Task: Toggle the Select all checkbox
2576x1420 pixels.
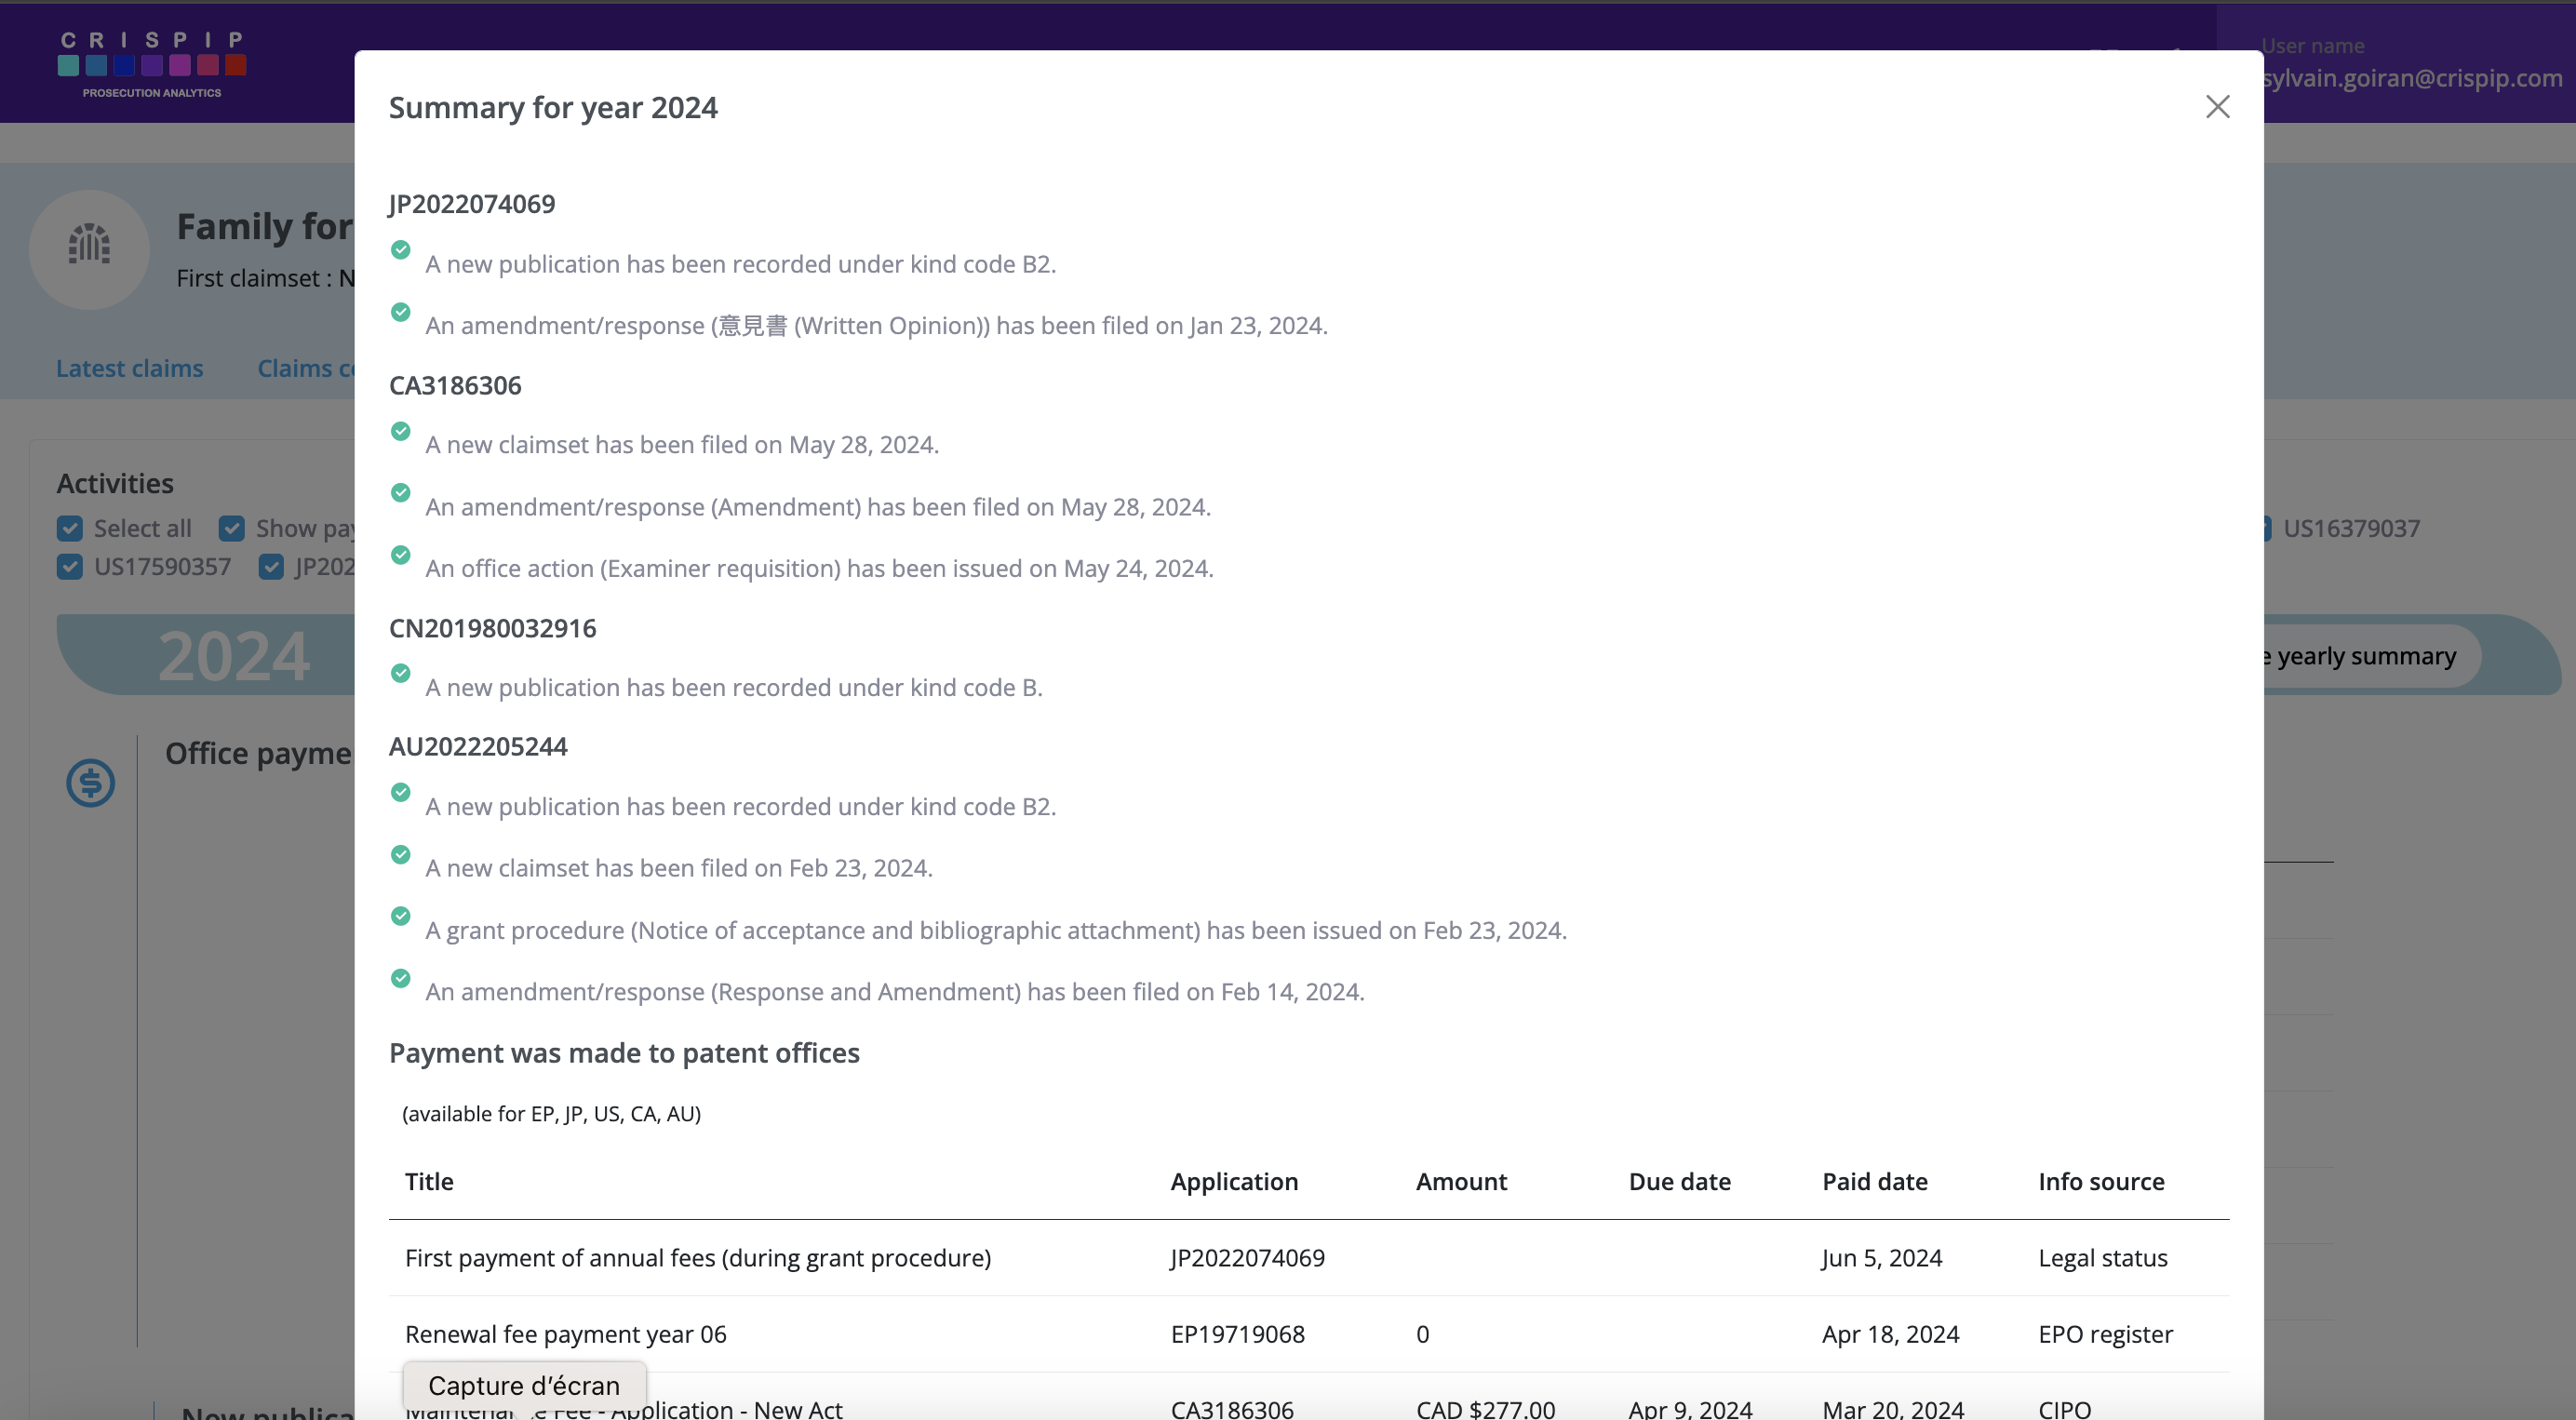Action: (x=70, y=528)
